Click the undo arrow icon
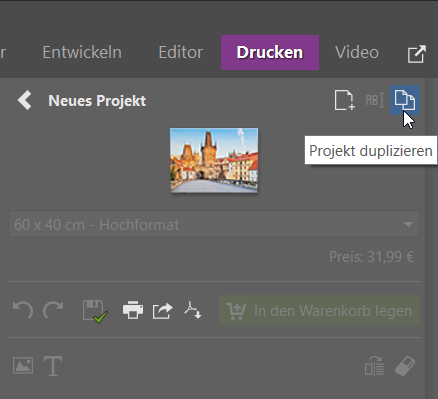 coord(23,310)
